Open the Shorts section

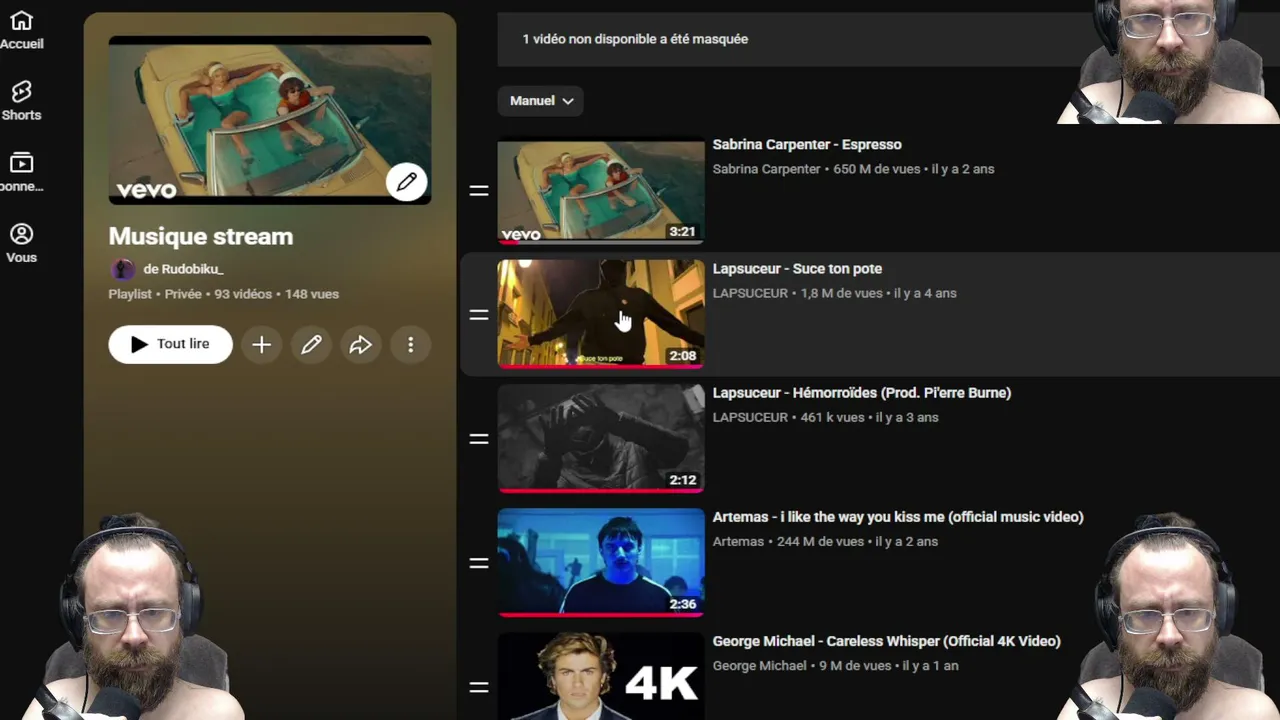point(21,101)
